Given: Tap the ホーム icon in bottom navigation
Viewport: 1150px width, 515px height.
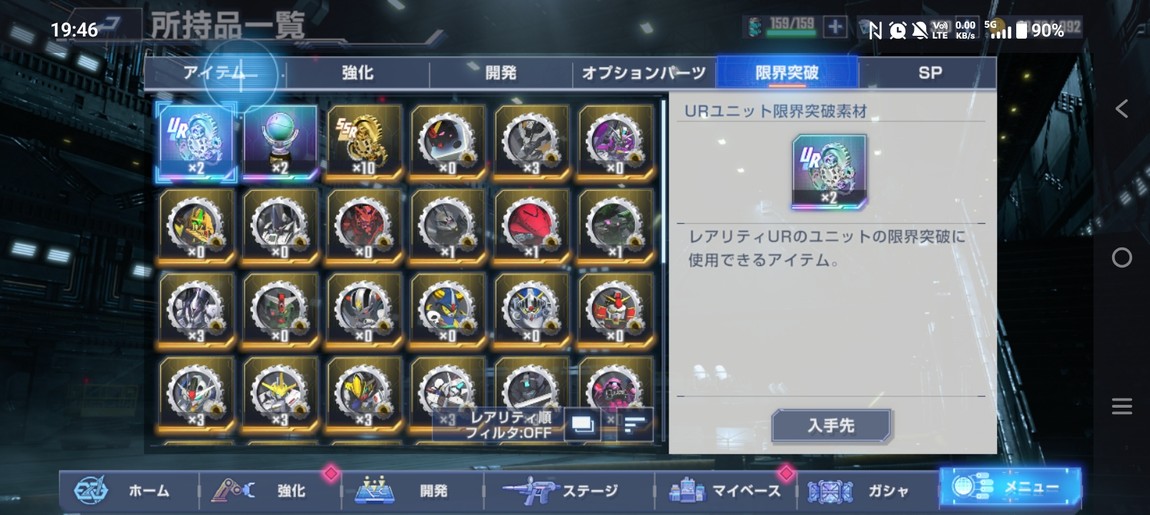Looking at the screenshot, I should coord(91,490).
